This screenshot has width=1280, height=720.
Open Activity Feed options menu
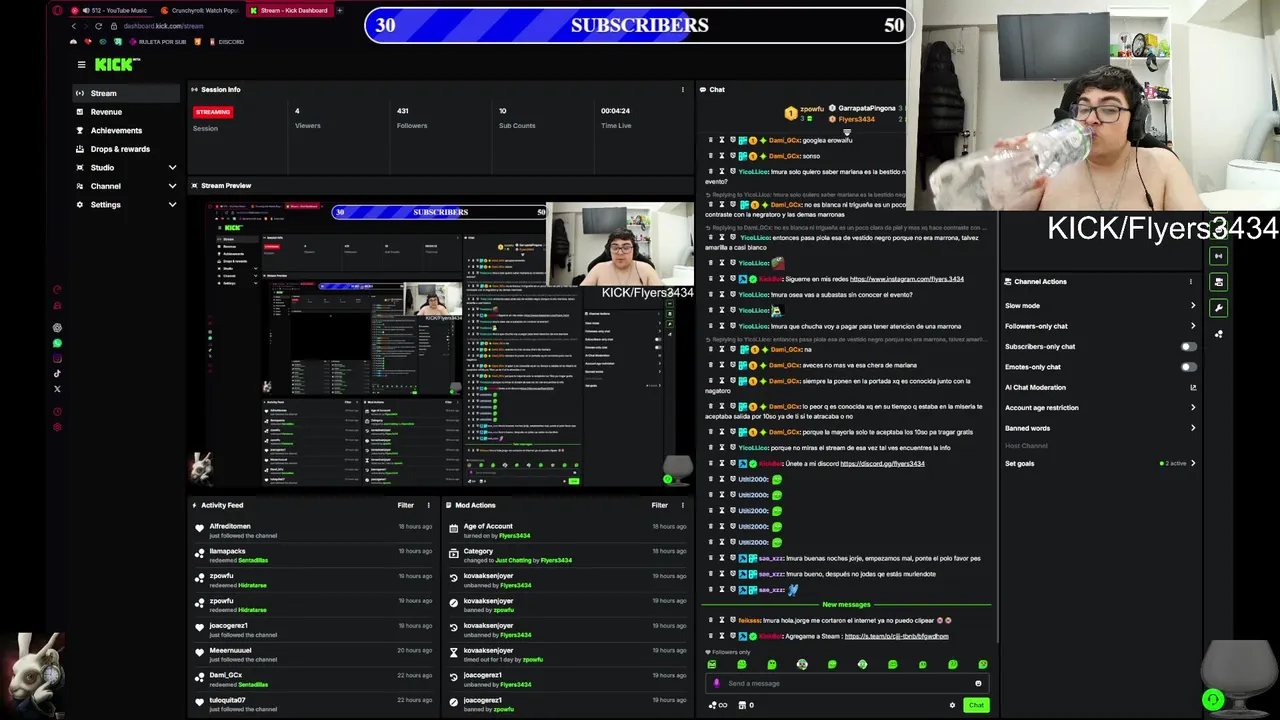pyautogui.click(x=429, y=505)
